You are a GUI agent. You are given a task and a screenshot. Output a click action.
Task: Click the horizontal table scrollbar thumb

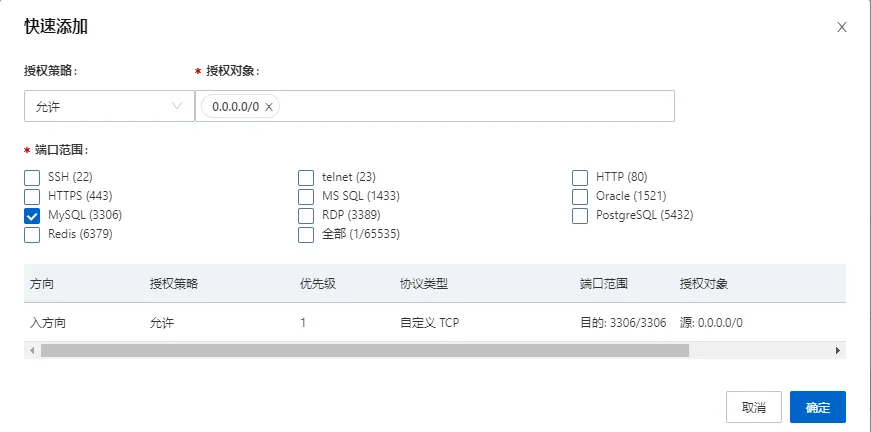click(x=365, y=351)
